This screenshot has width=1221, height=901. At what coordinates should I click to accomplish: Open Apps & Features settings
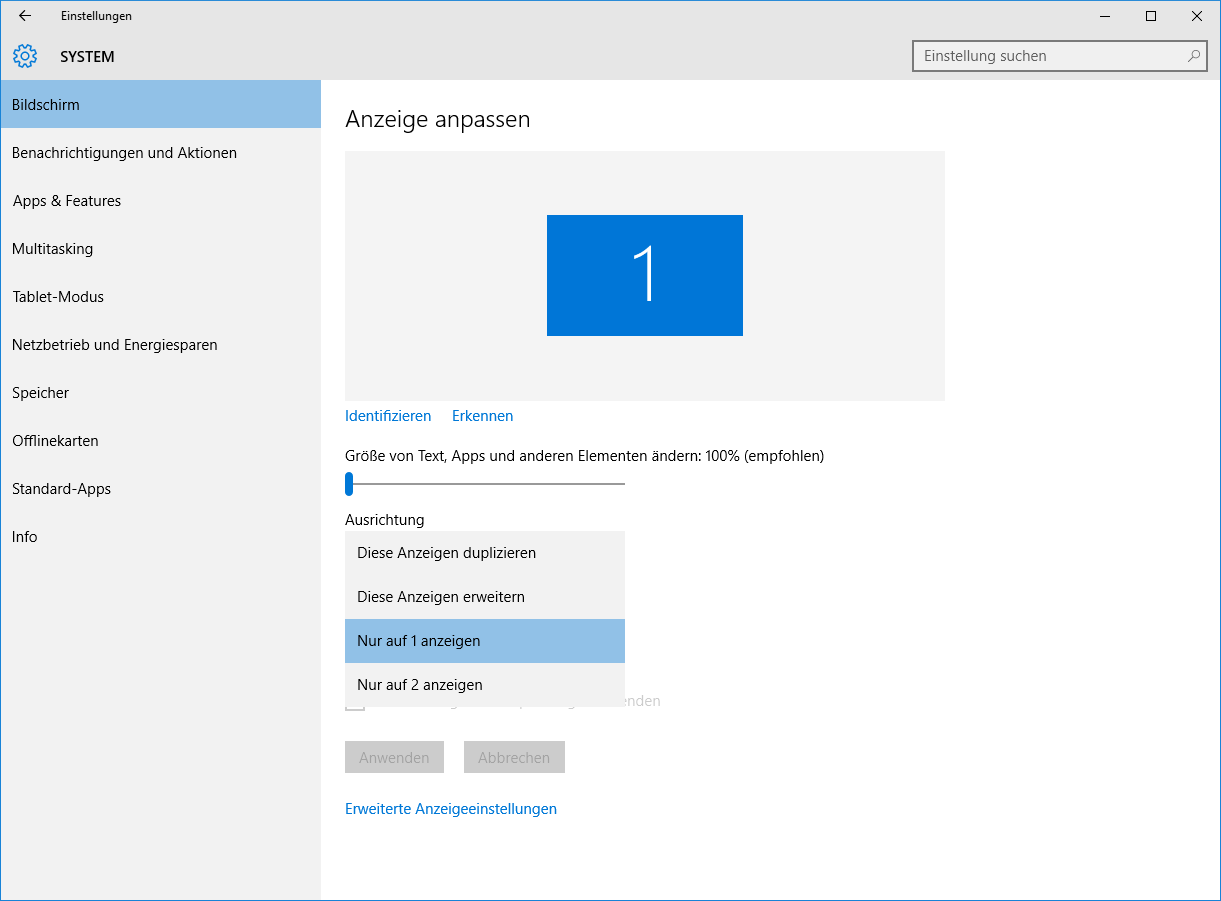[x=160, y=200]
